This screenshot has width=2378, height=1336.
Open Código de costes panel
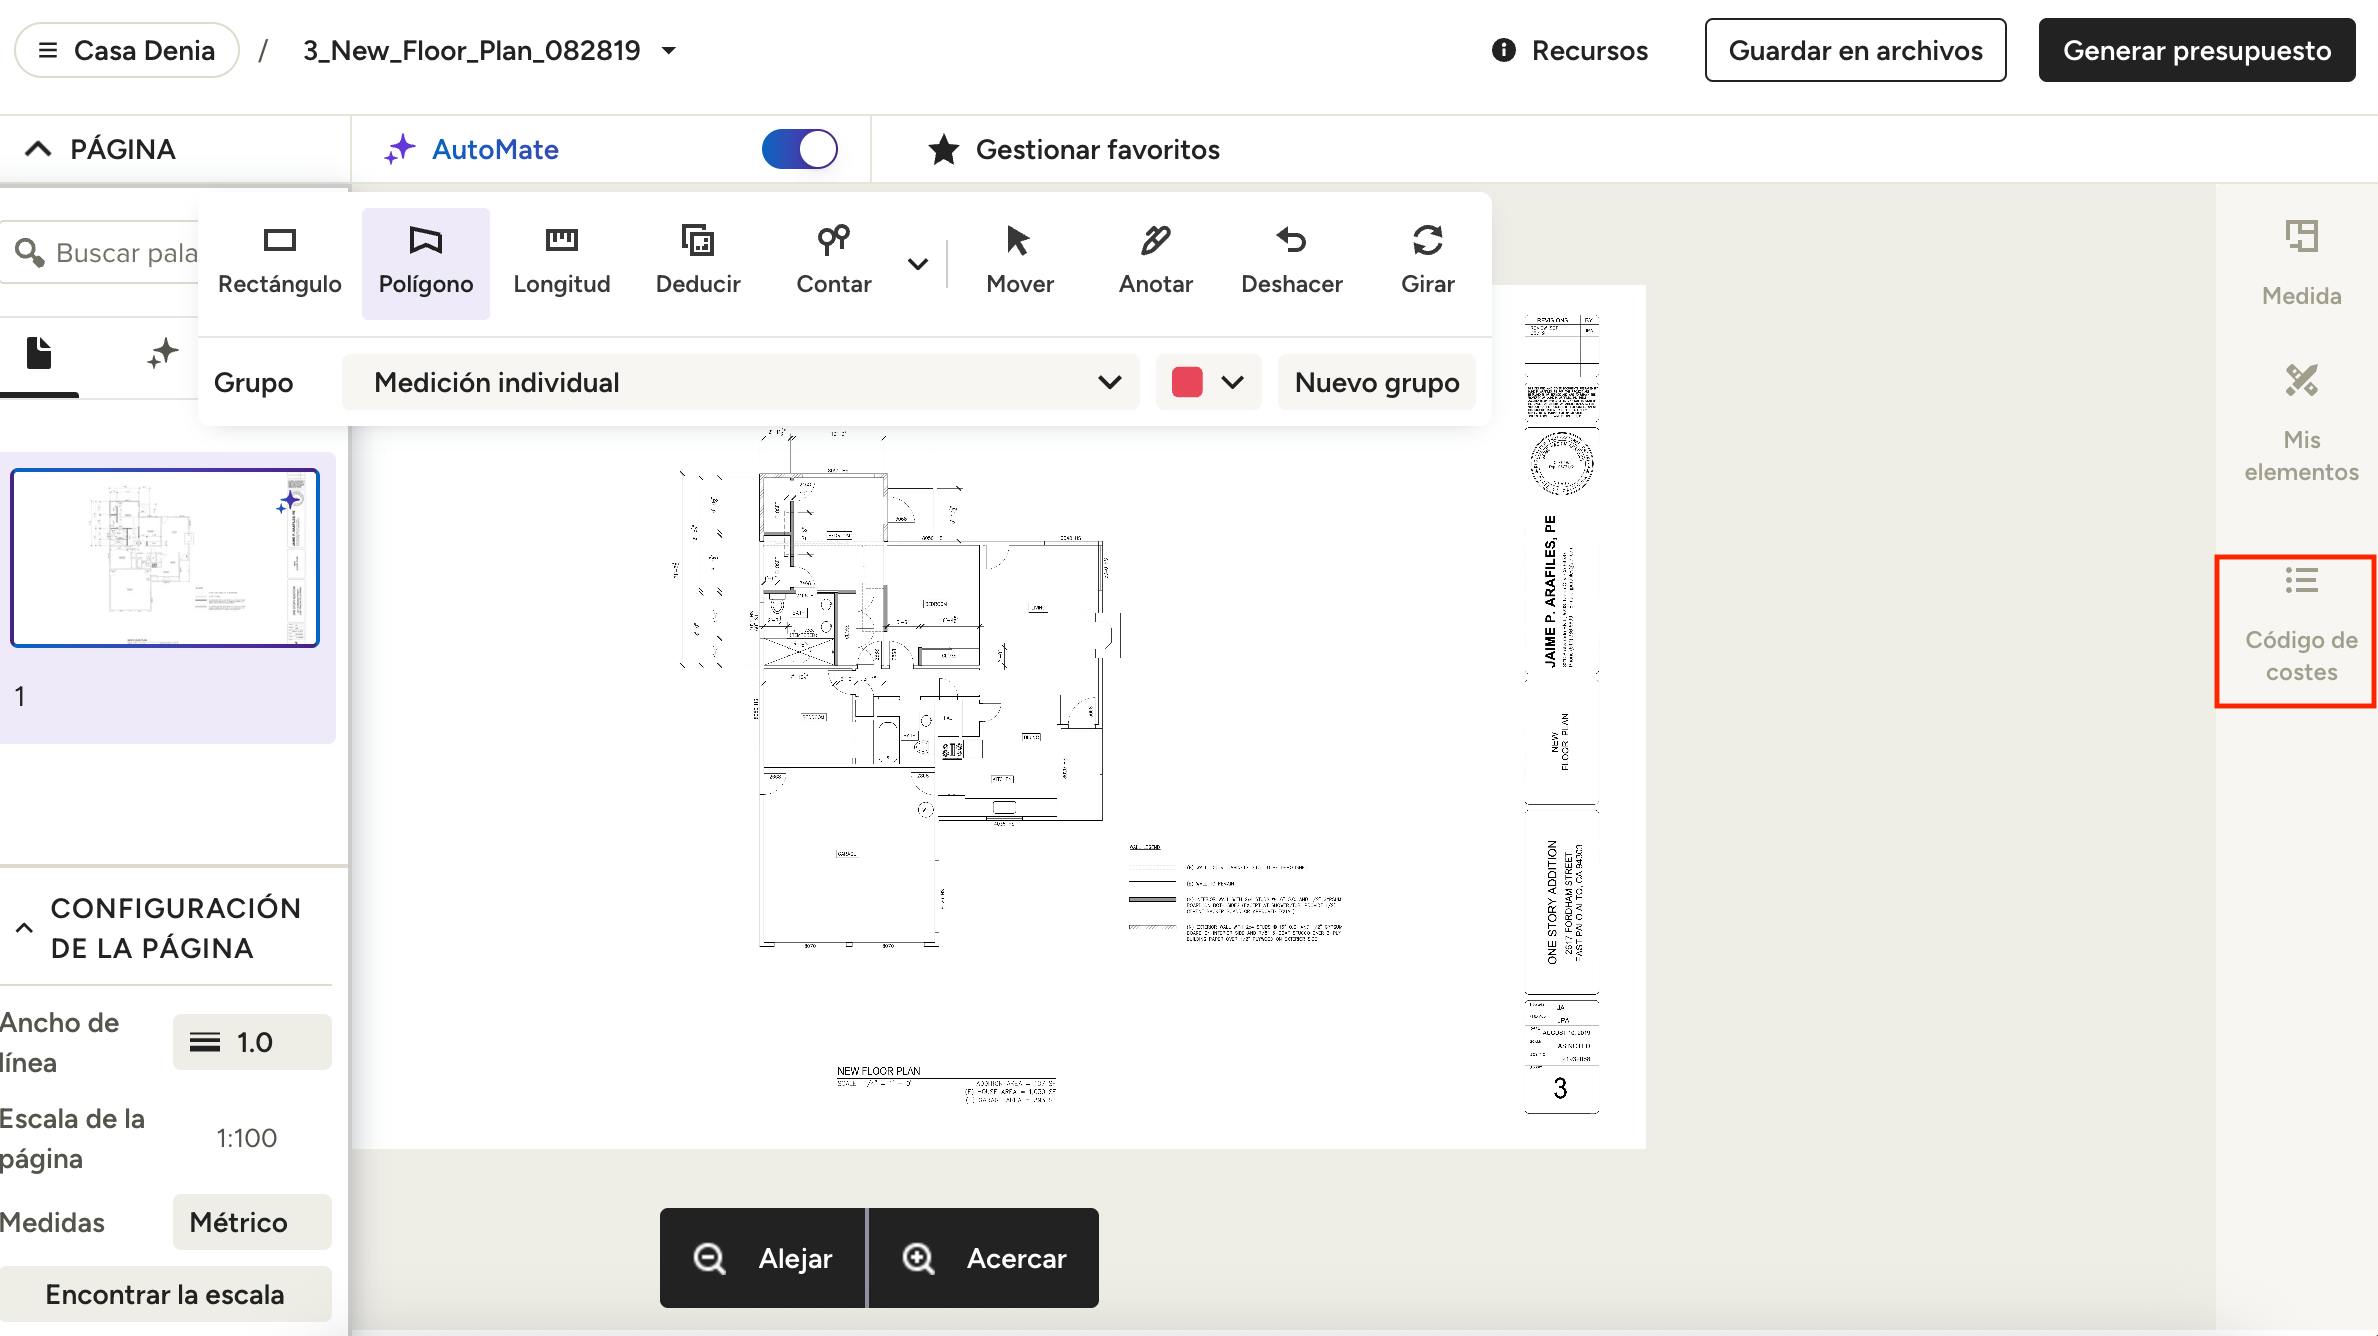tap(2302, 626)
